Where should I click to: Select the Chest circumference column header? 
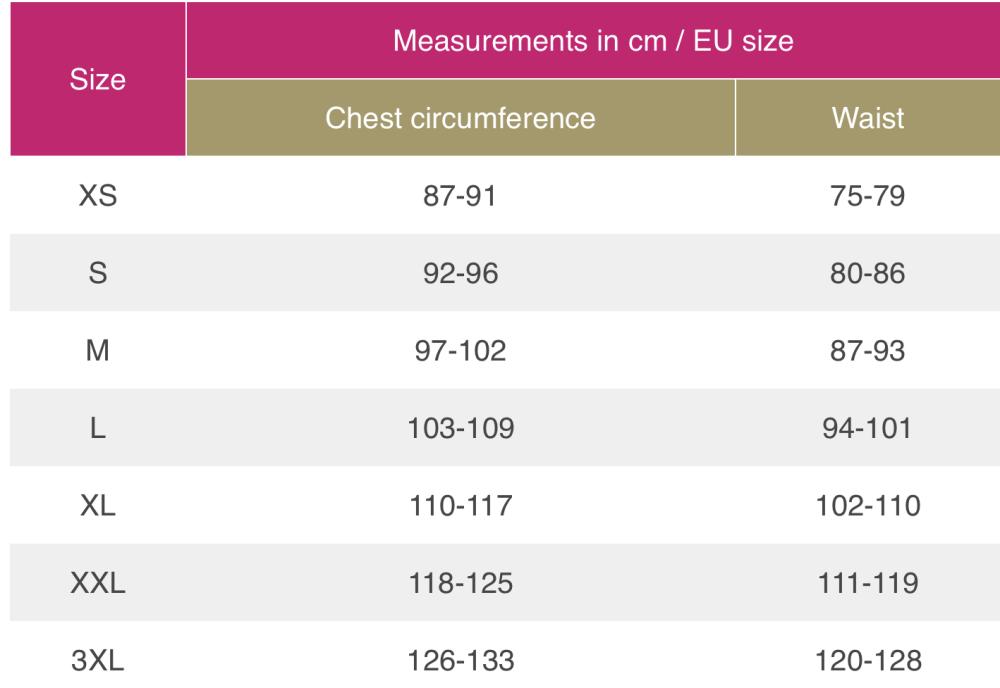click(x=461, y=119)
